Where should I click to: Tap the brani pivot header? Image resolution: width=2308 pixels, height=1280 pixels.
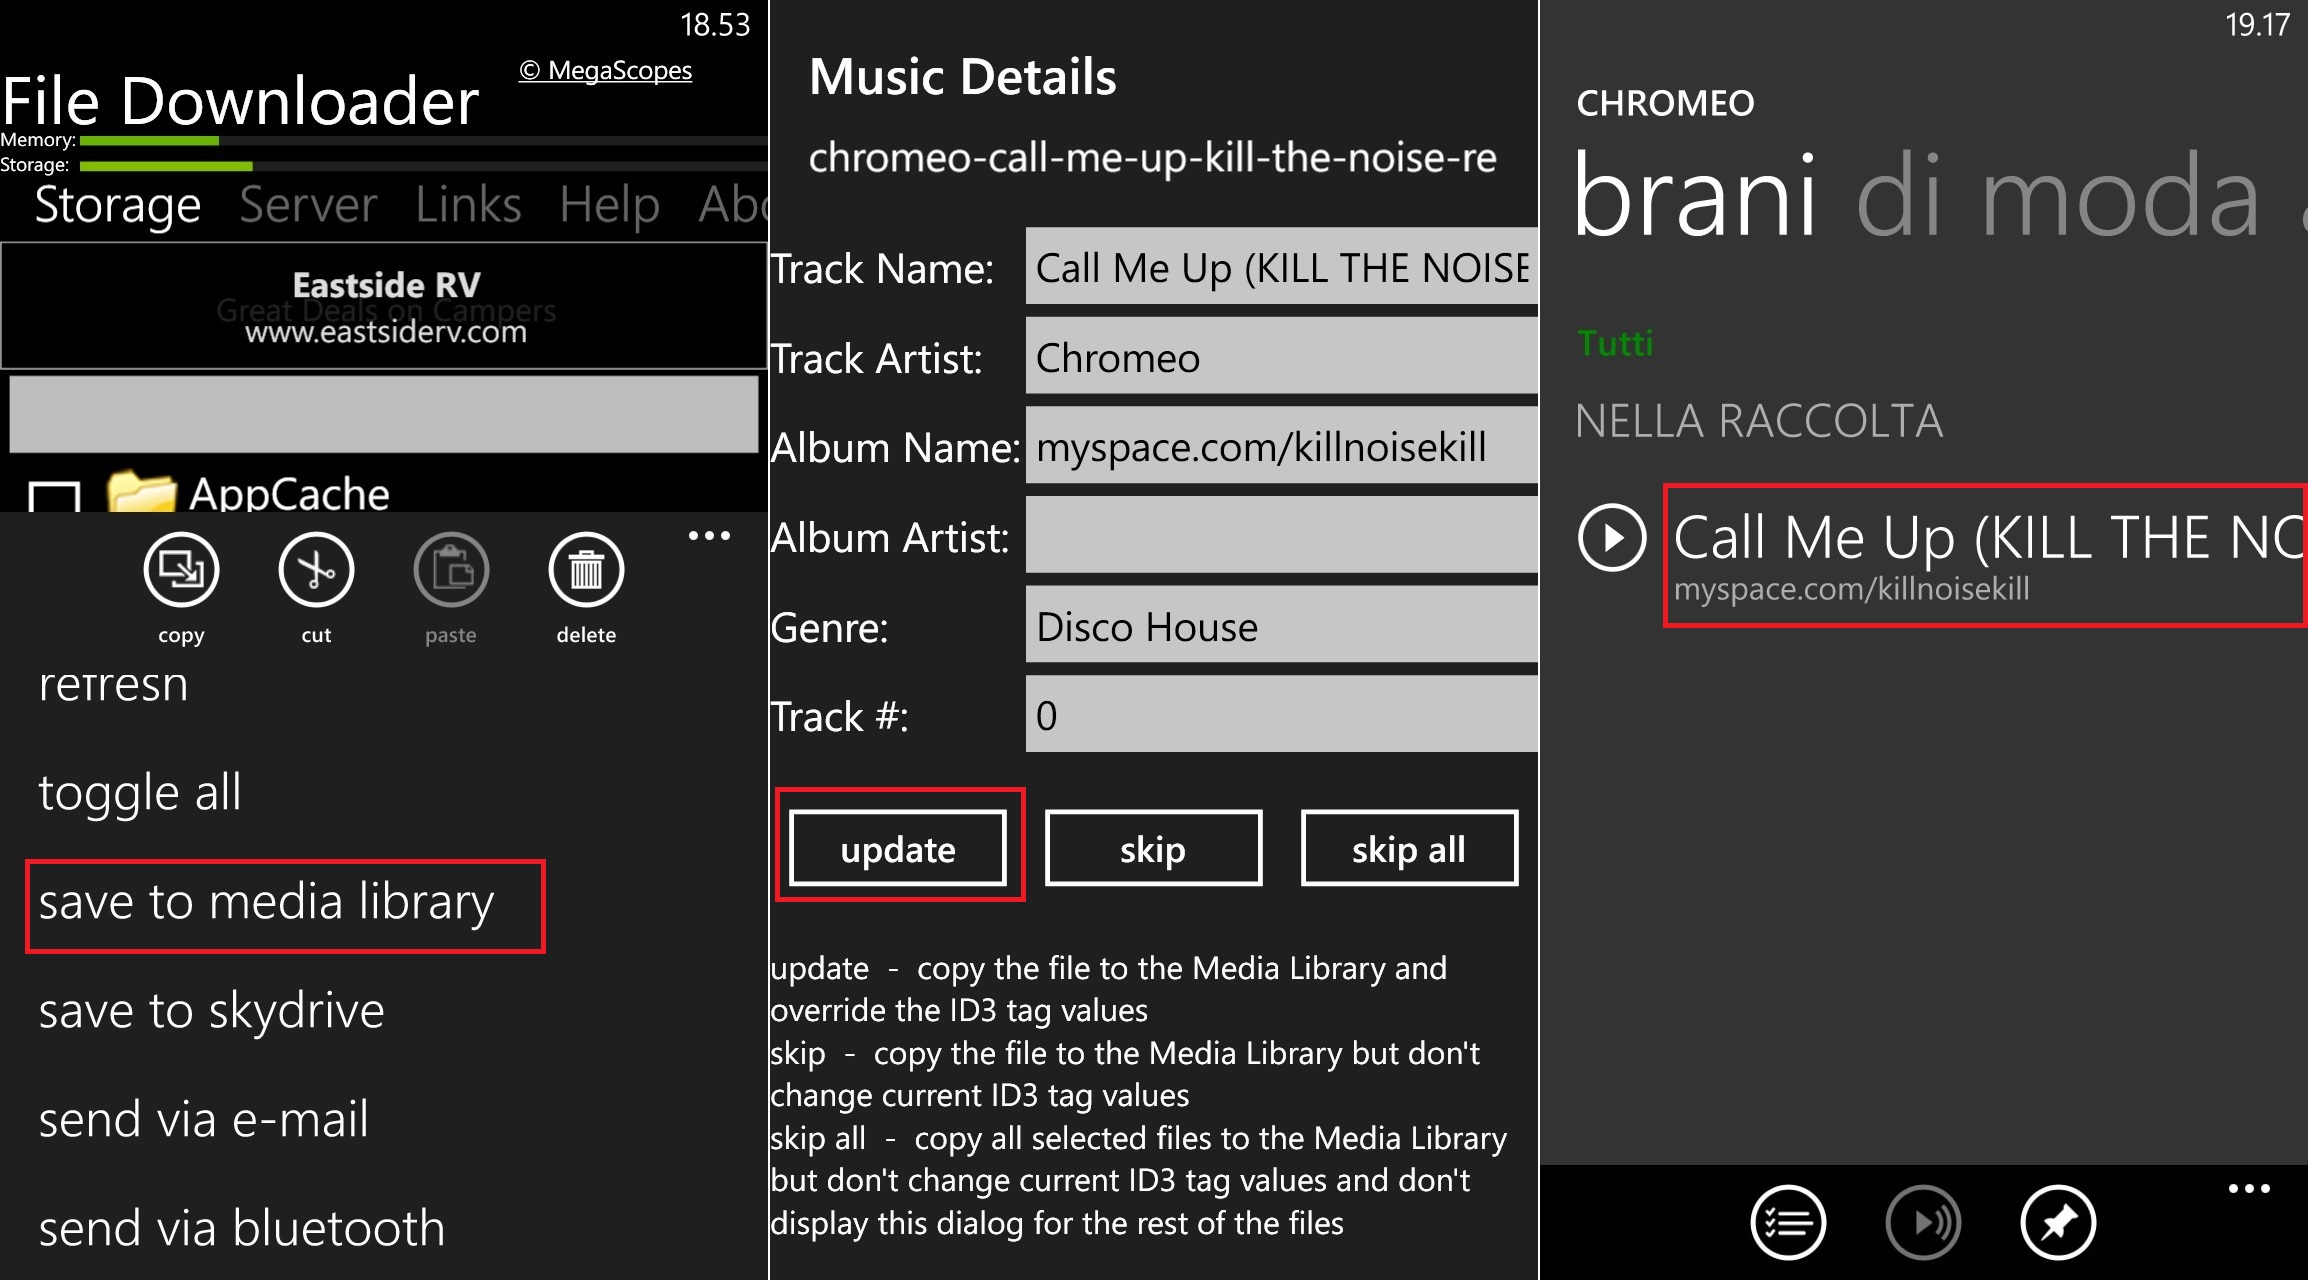pos(1694,194)
